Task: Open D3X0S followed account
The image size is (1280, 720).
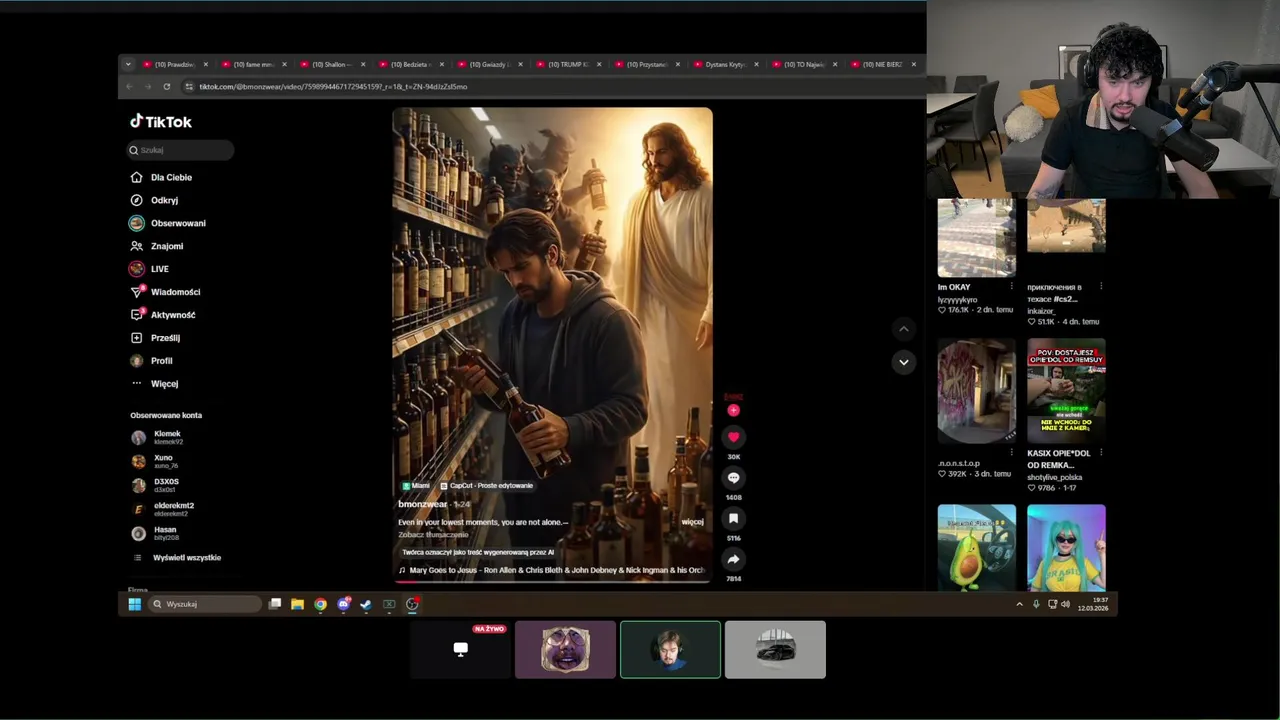Action: [x=156, y=485]
